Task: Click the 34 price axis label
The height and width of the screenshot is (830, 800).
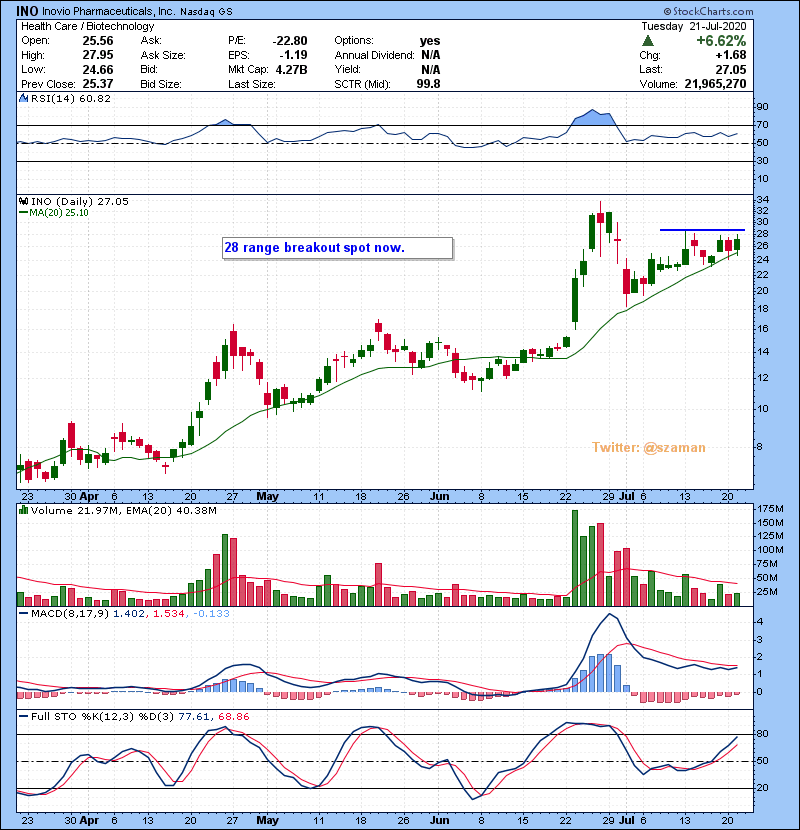Action: click(762, 200)
